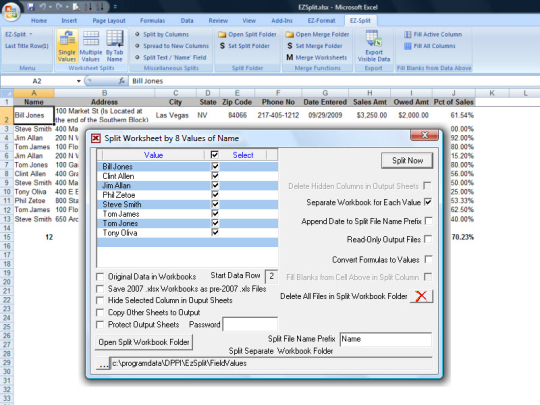Click Open Split Workbook Folder button
This screenshot has height=405, width=540.
pos(144,342)
